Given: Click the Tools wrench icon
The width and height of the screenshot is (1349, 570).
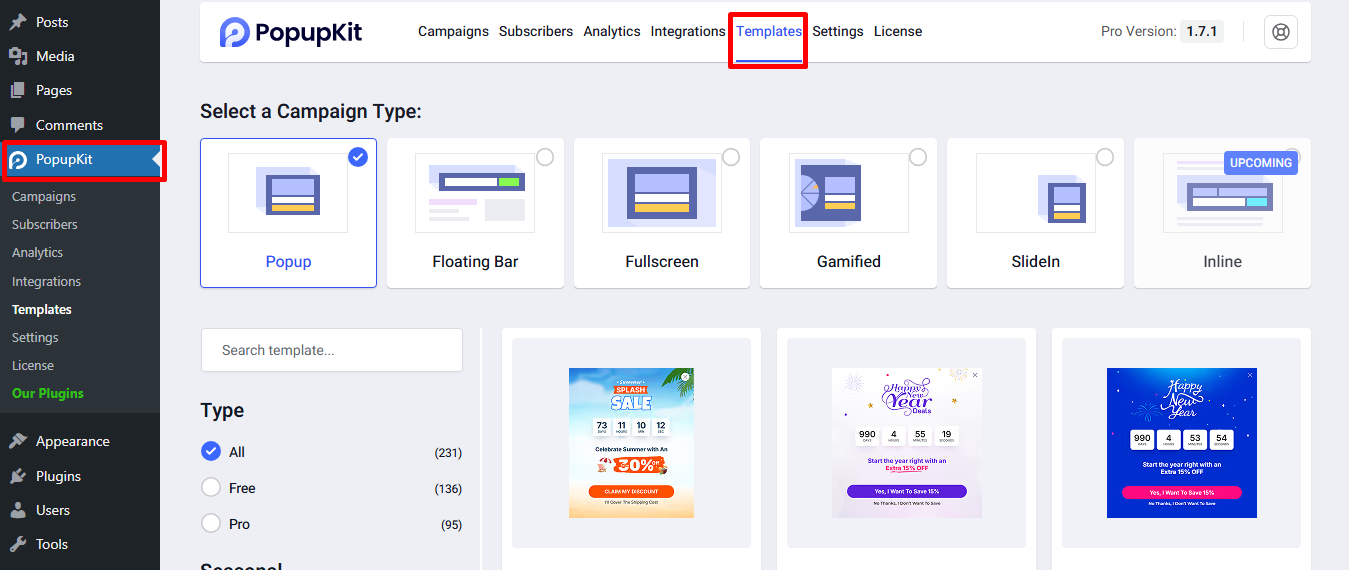Looking at the screenshot, I should click(x=18, y=544).
